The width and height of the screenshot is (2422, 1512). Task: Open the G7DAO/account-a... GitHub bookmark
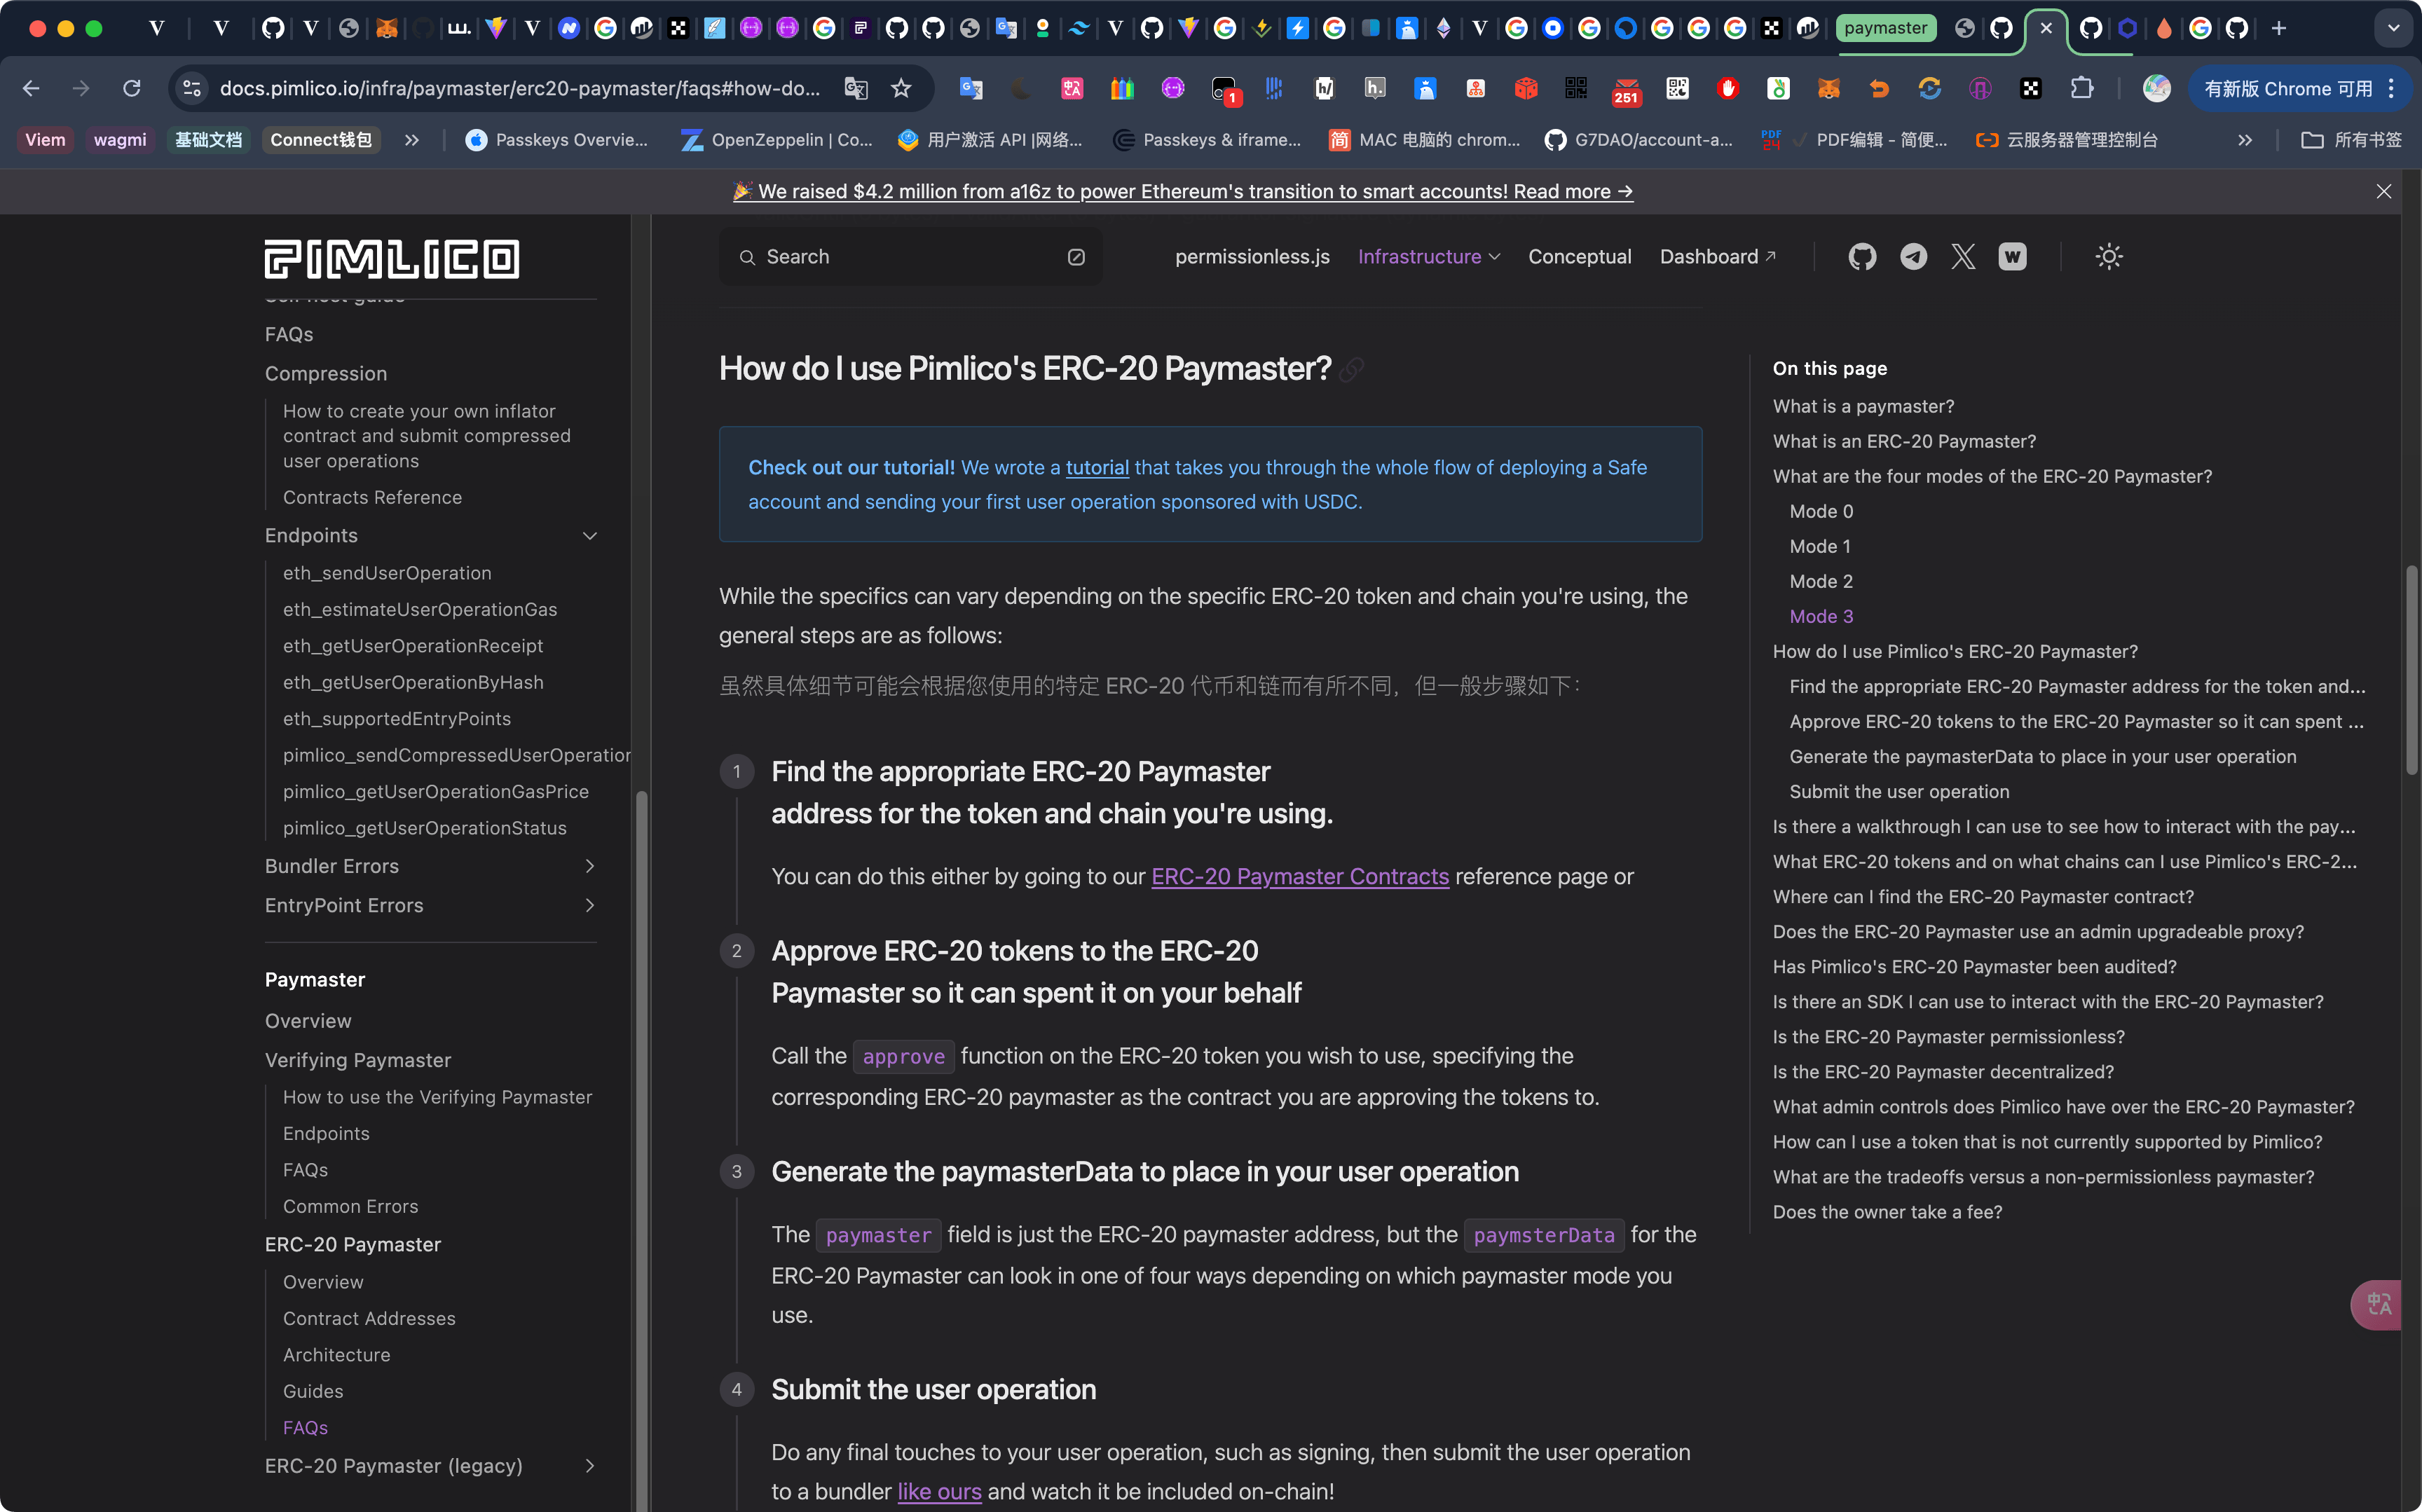pyautogui.click(x=1639, y=140)
